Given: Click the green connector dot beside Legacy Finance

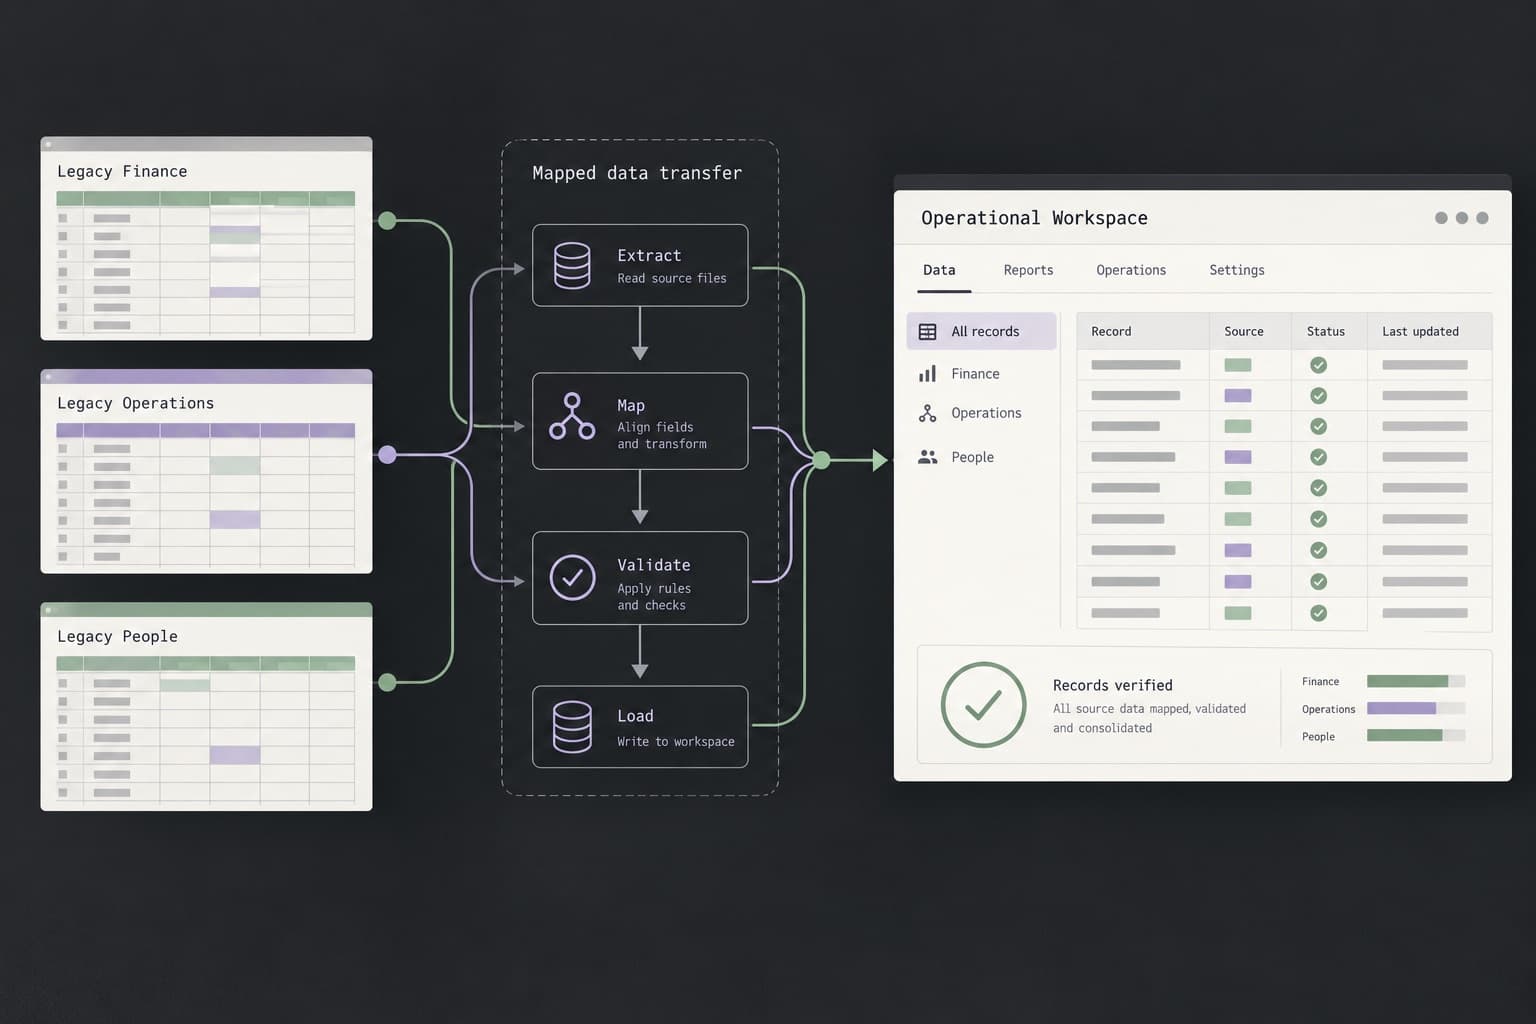Looking at the screenshot, I should click(387, 220).
